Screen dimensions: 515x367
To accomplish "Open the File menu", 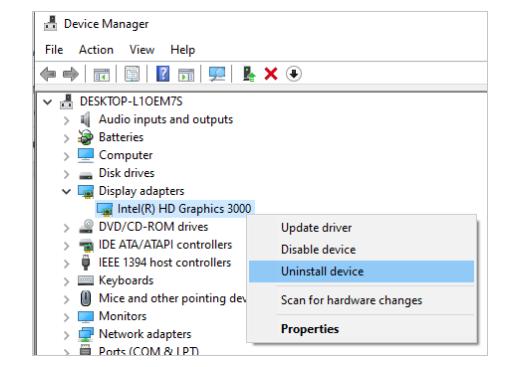I will tap(54, 50).
